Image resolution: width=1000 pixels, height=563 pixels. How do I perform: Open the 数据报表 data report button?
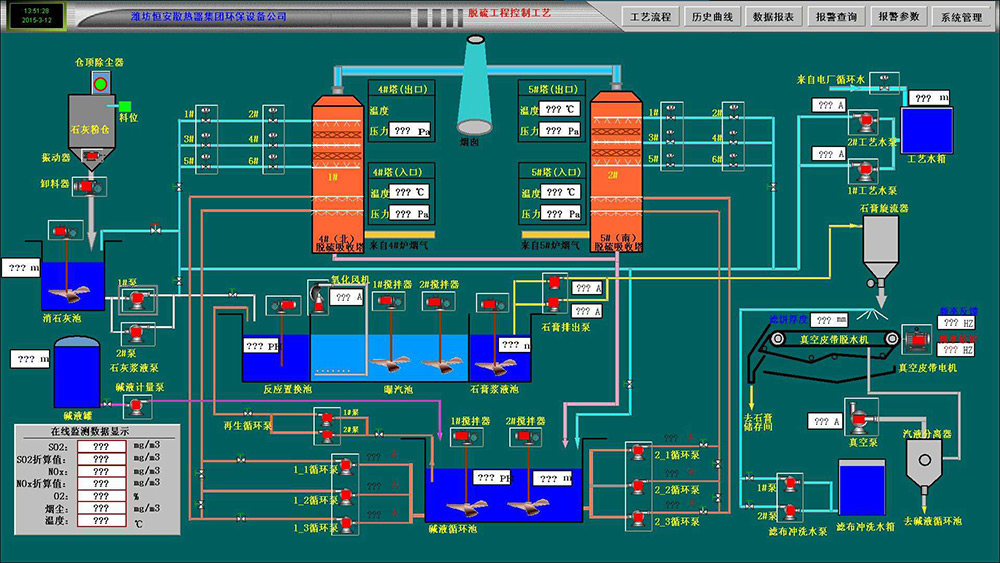773,17
